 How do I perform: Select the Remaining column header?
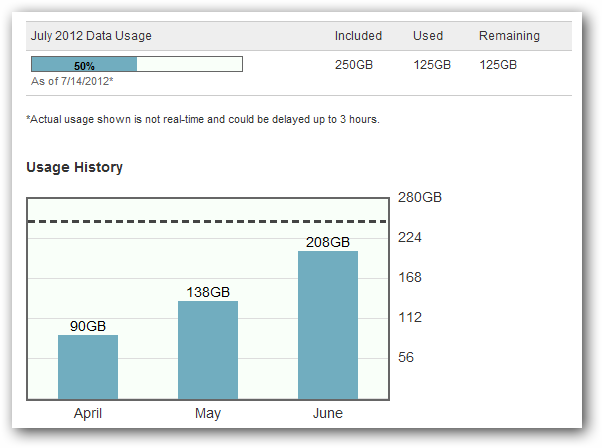pos(509,36)
